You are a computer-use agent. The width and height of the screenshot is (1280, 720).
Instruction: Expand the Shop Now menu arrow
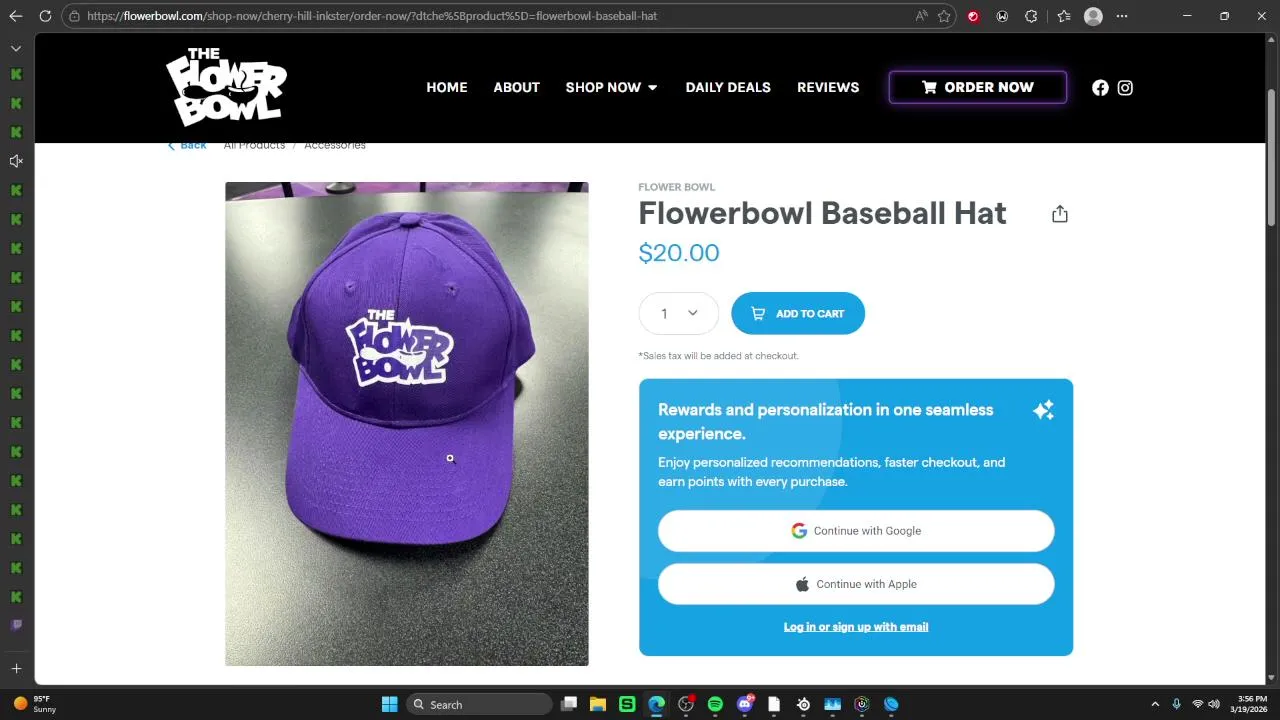click(653, 88)
